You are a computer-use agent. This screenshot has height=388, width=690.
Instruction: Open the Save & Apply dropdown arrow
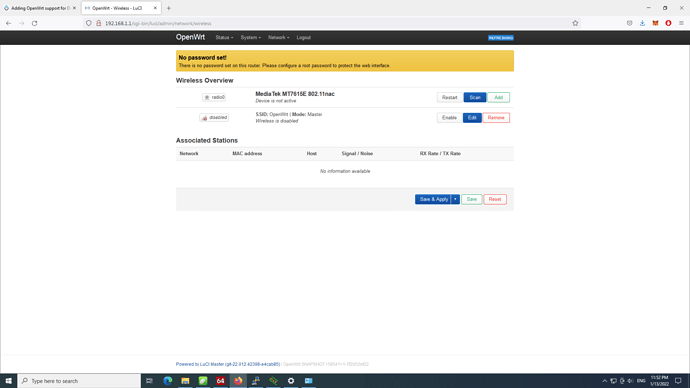pos(455,199)
